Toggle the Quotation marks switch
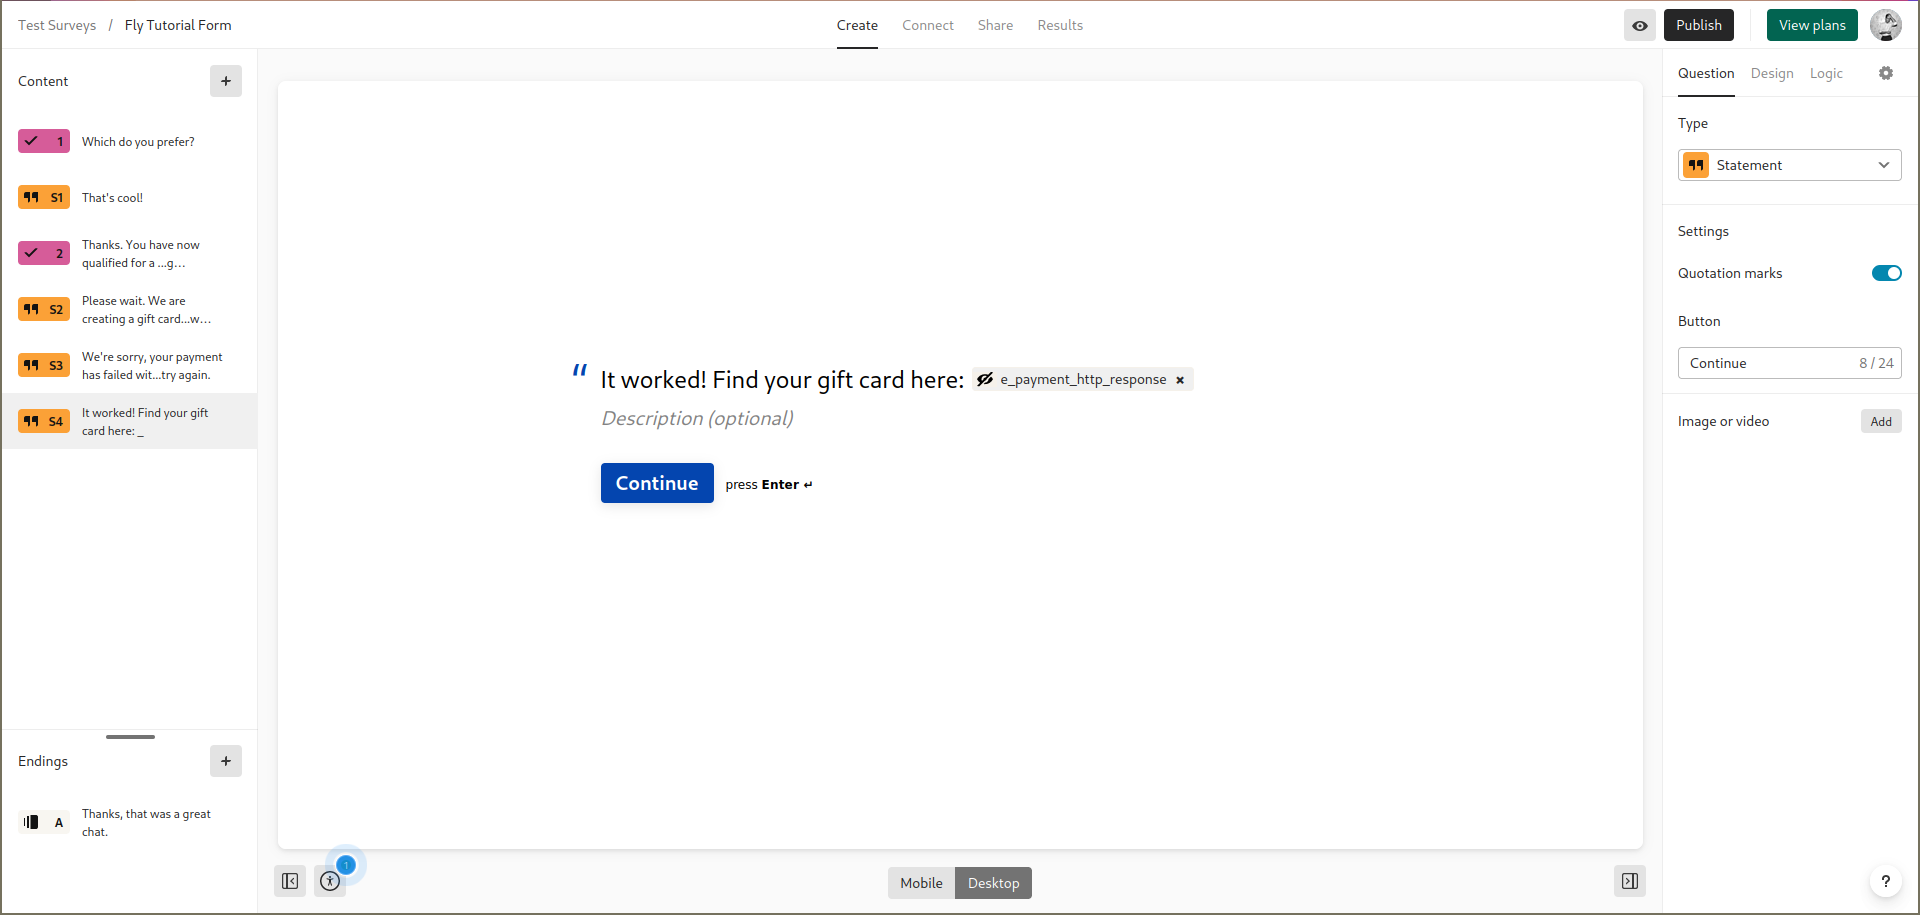The image size is (1920, 915). coord(1887,273)
